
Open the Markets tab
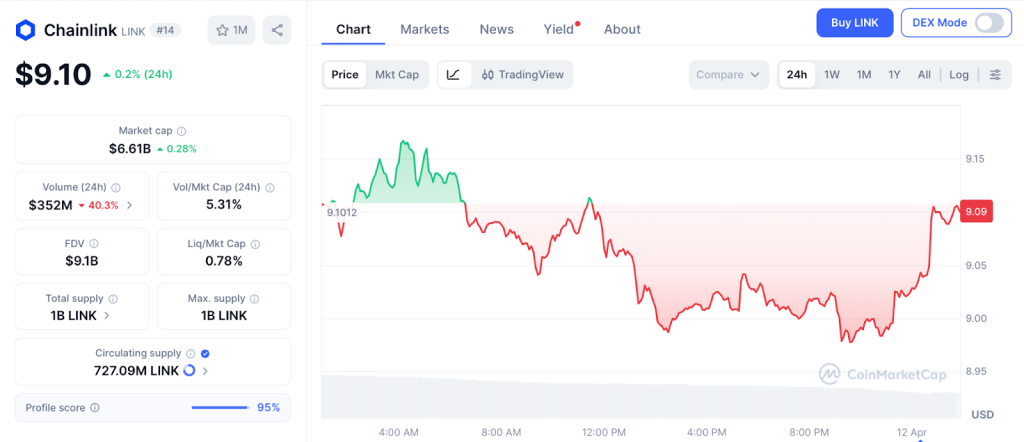click(x=425, y=29)
